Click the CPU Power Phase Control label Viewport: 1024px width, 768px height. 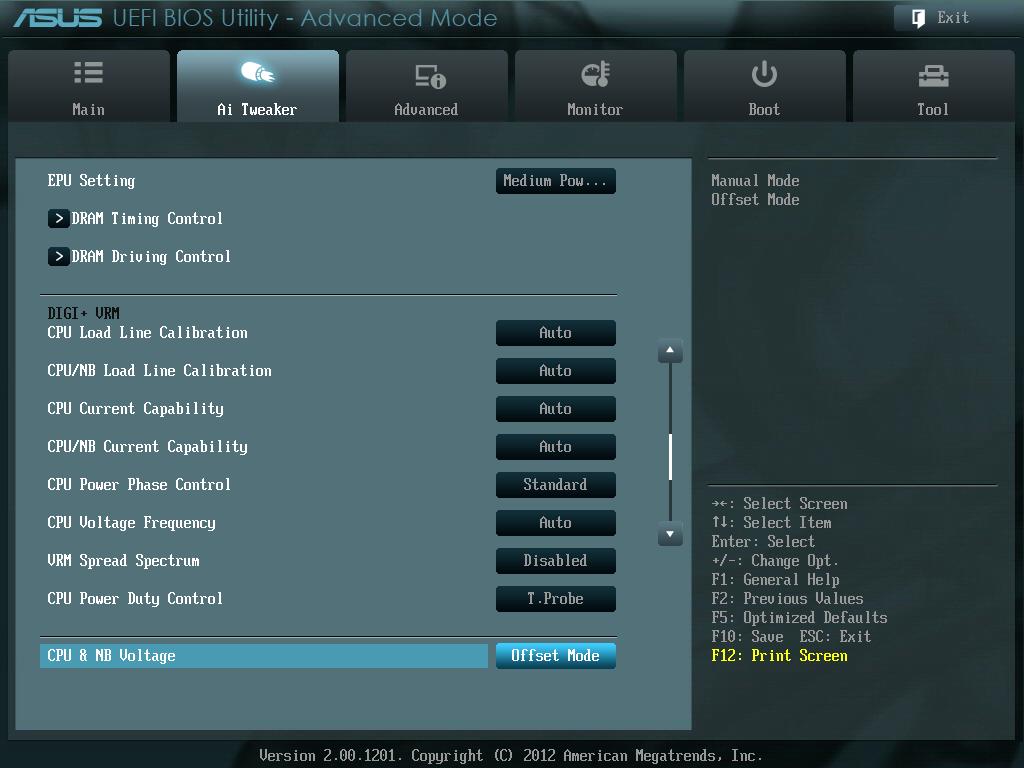[x=139, y=485]
